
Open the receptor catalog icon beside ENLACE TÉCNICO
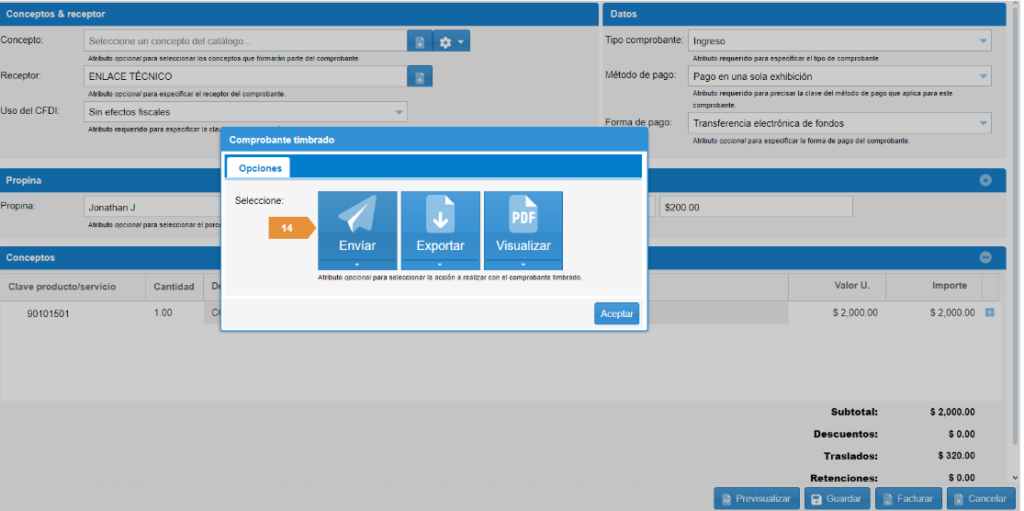click(x=420, y=77)
